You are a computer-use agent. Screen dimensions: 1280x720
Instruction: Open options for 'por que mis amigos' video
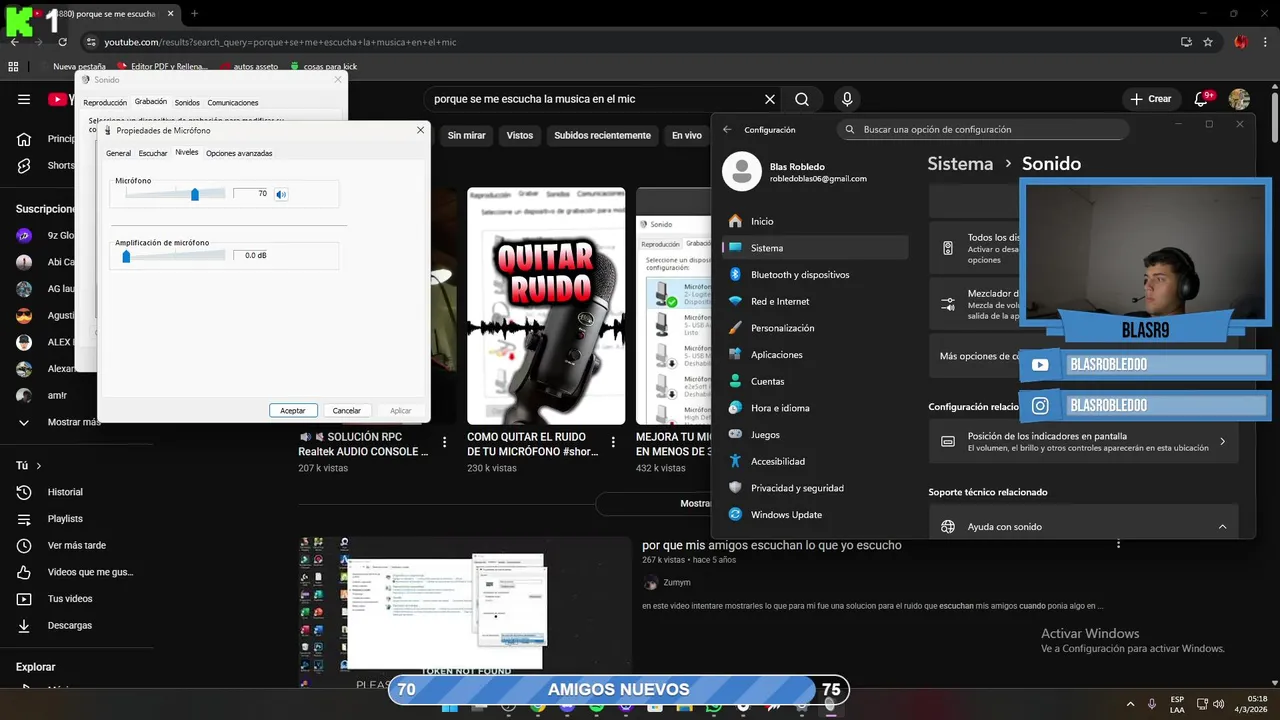1118,545
